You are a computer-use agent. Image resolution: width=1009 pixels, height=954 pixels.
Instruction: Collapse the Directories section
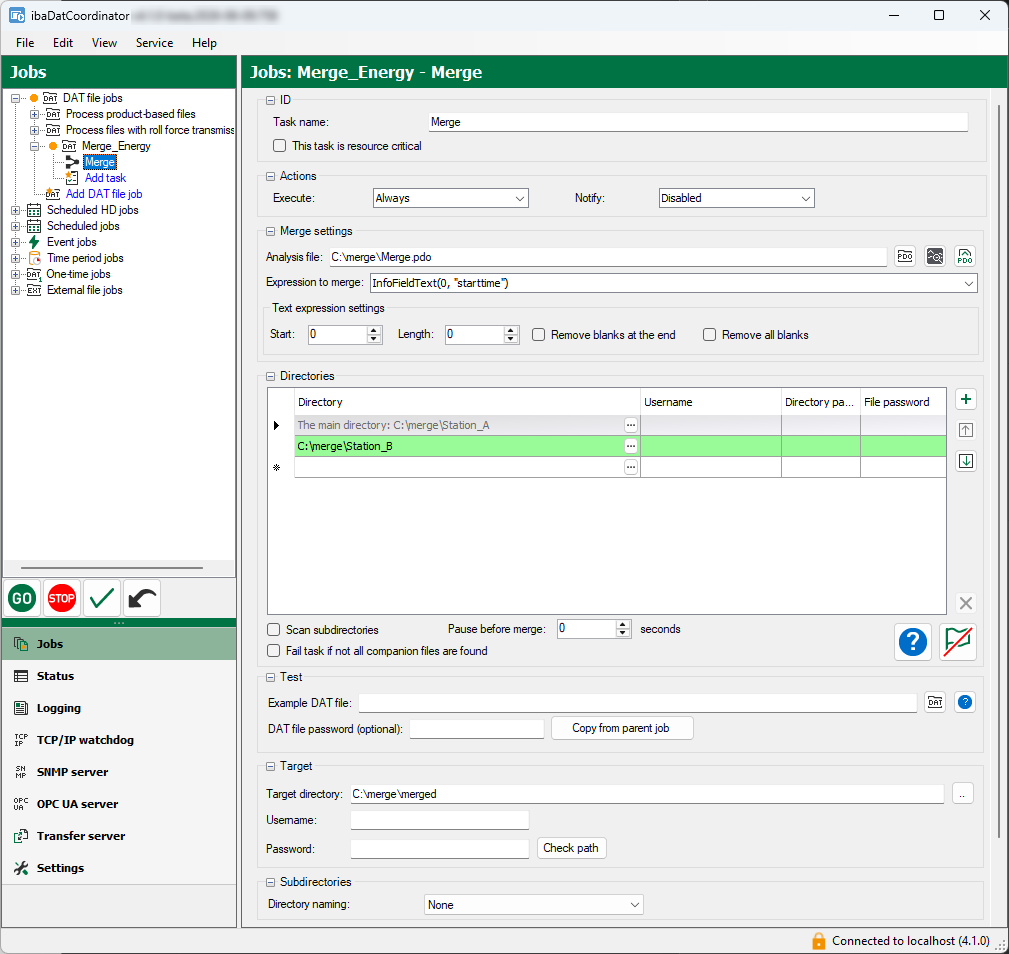270,376
